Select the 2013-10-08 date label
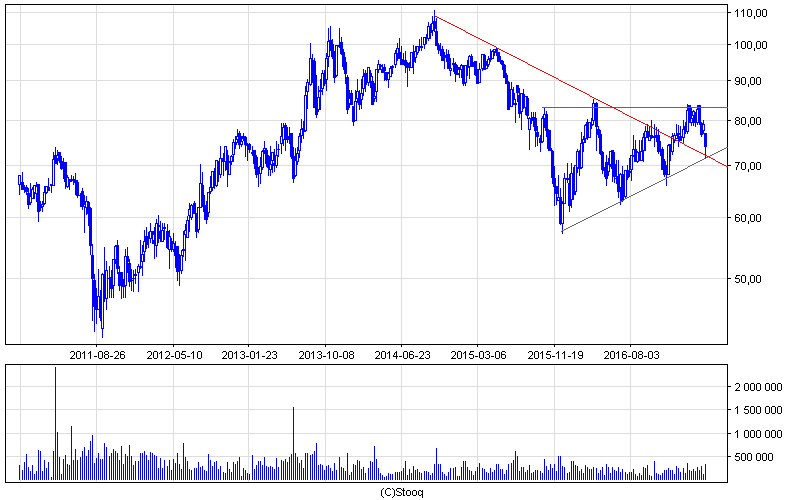 [326, 355]
